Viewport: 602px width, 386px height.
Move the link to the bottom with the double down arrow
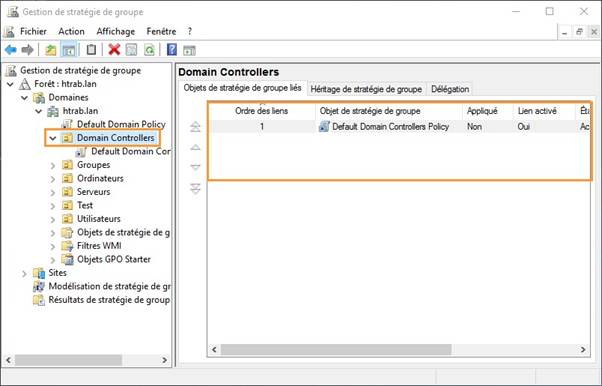(195, 188)
